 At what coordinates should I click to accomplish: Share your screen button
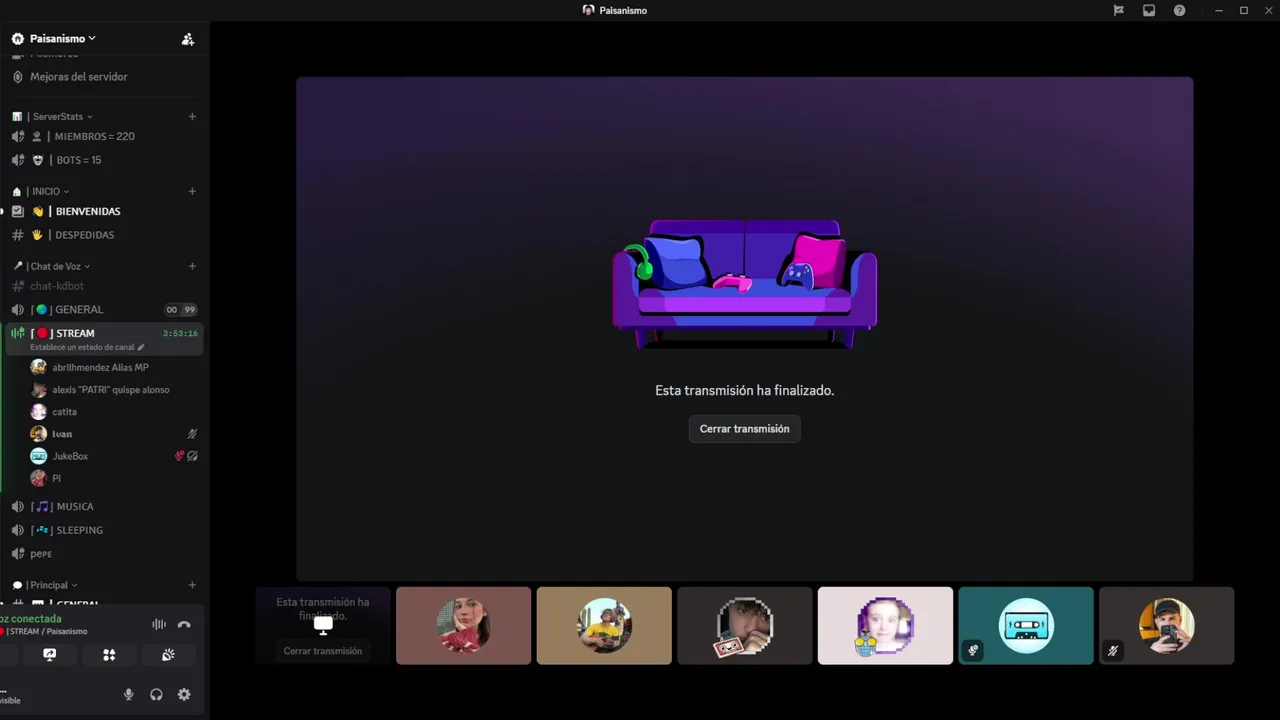[50, 655]
